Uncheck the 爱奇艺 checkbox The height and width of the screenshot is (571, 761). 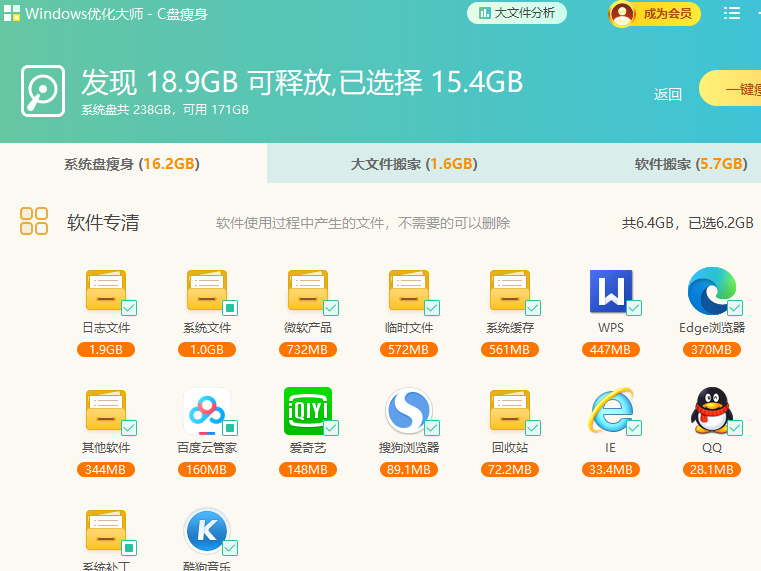[331, 428]
